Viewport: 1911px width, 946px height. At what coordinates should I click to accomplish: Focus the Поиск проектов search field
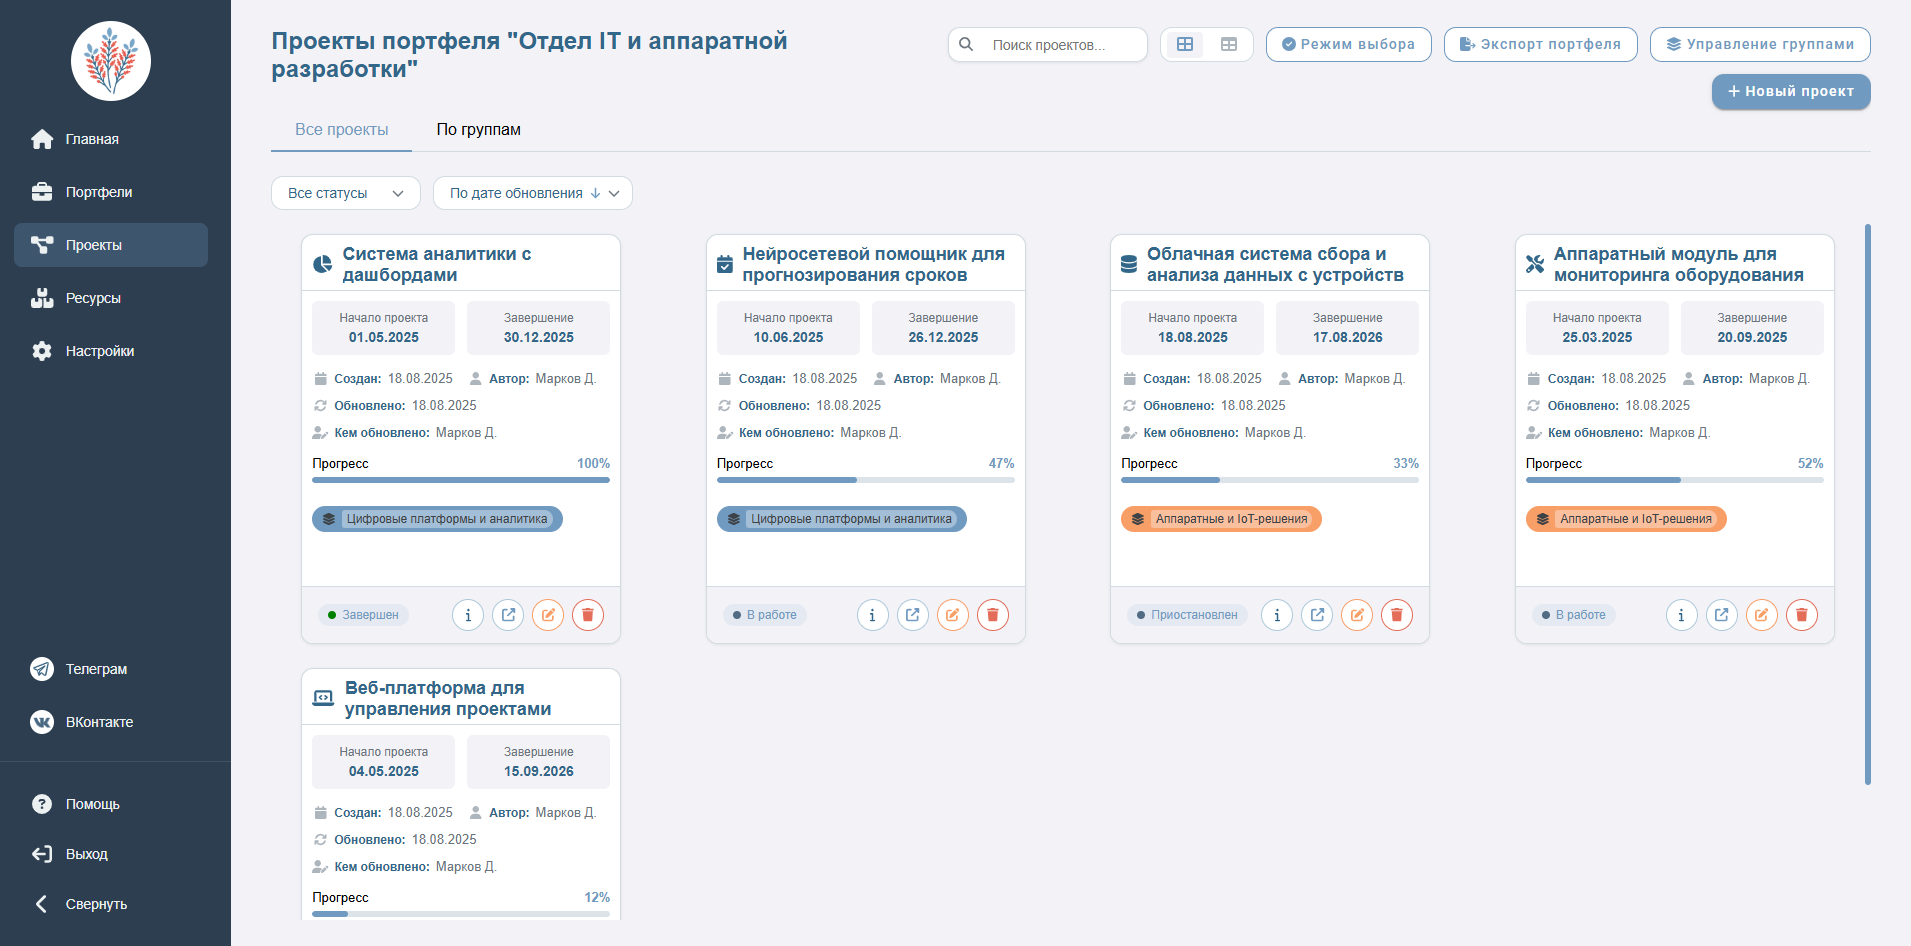pos(1060,45)
